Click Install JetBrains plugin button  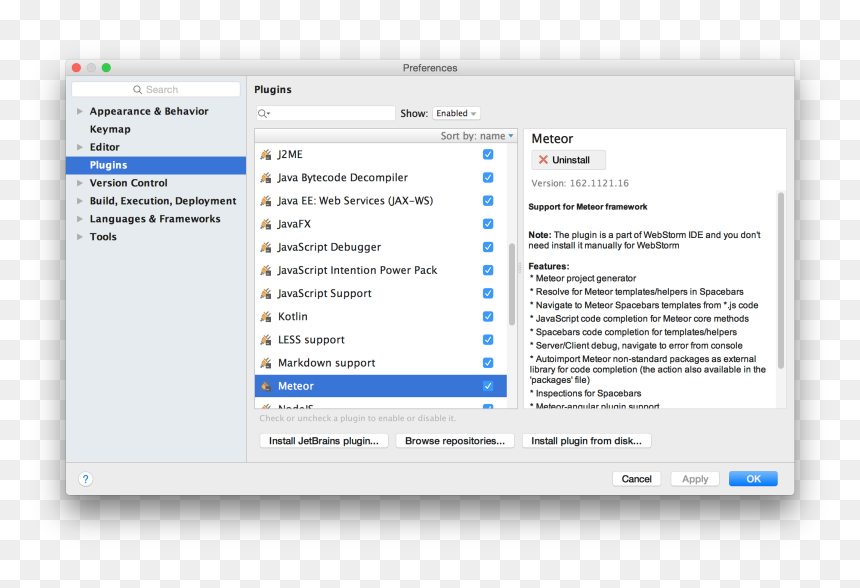click(x=324, y=441)
